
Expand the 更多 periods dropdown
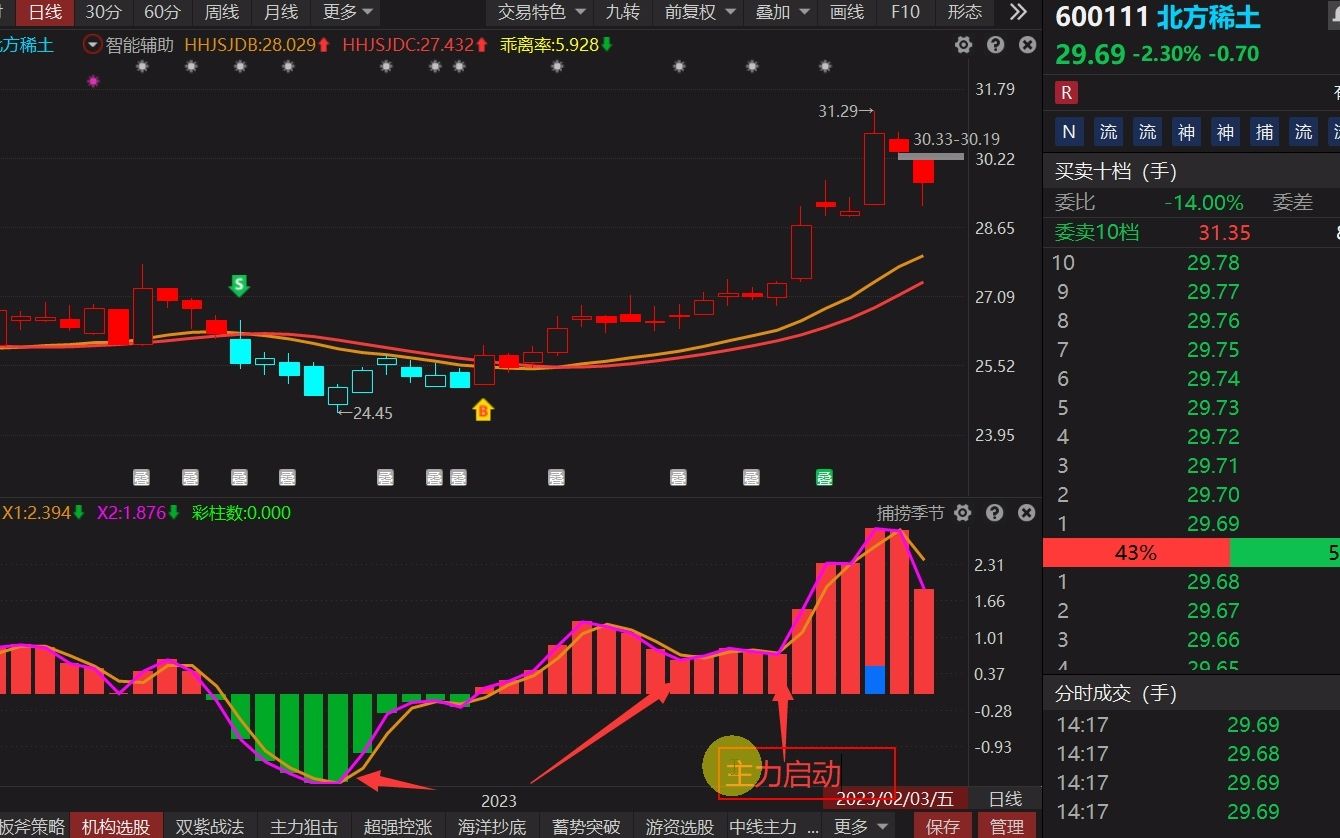348,12
